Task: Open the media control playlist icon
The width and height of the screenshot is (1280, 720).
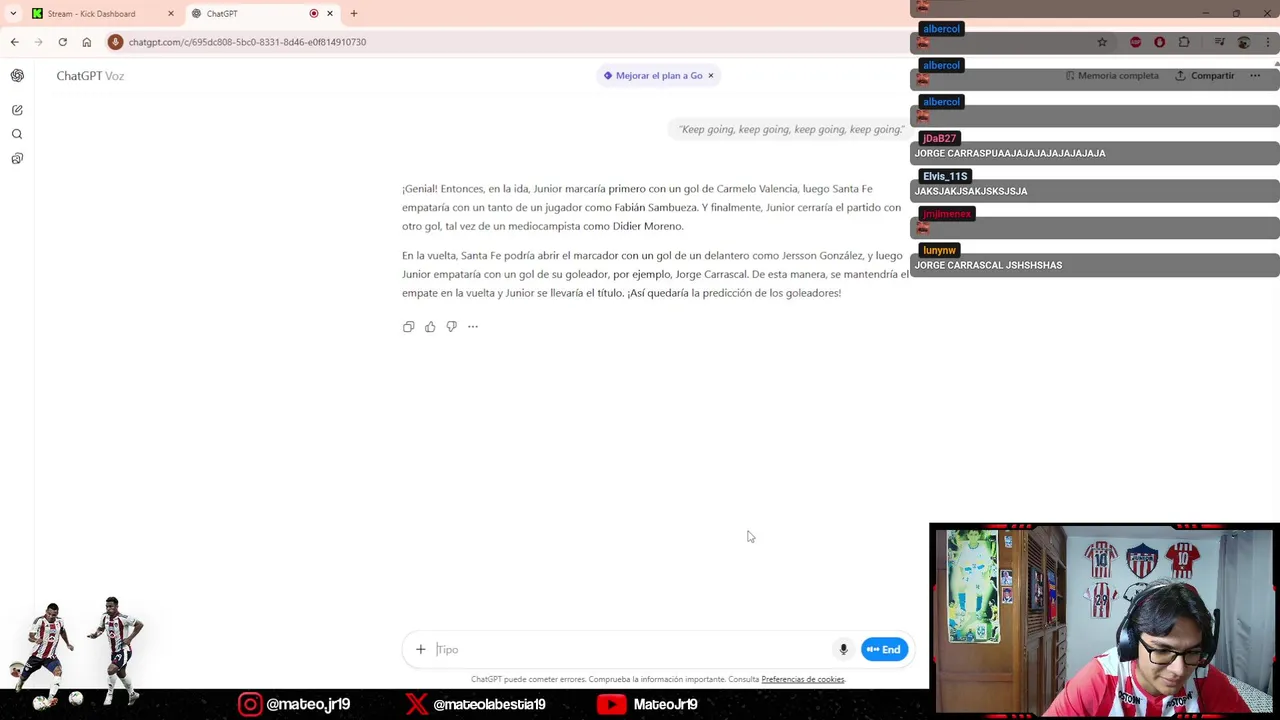Action: click(x=1219, y=42)
